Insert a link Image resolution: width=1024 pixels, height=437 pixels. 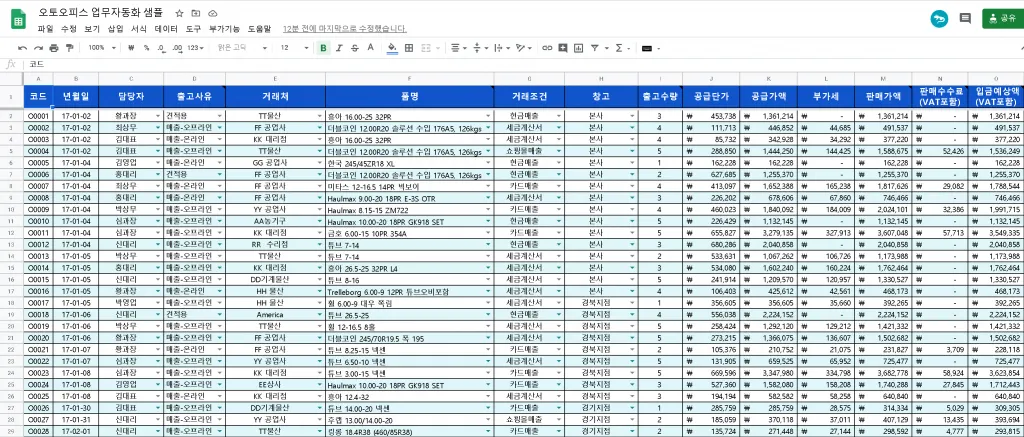(x=547, y=48)
